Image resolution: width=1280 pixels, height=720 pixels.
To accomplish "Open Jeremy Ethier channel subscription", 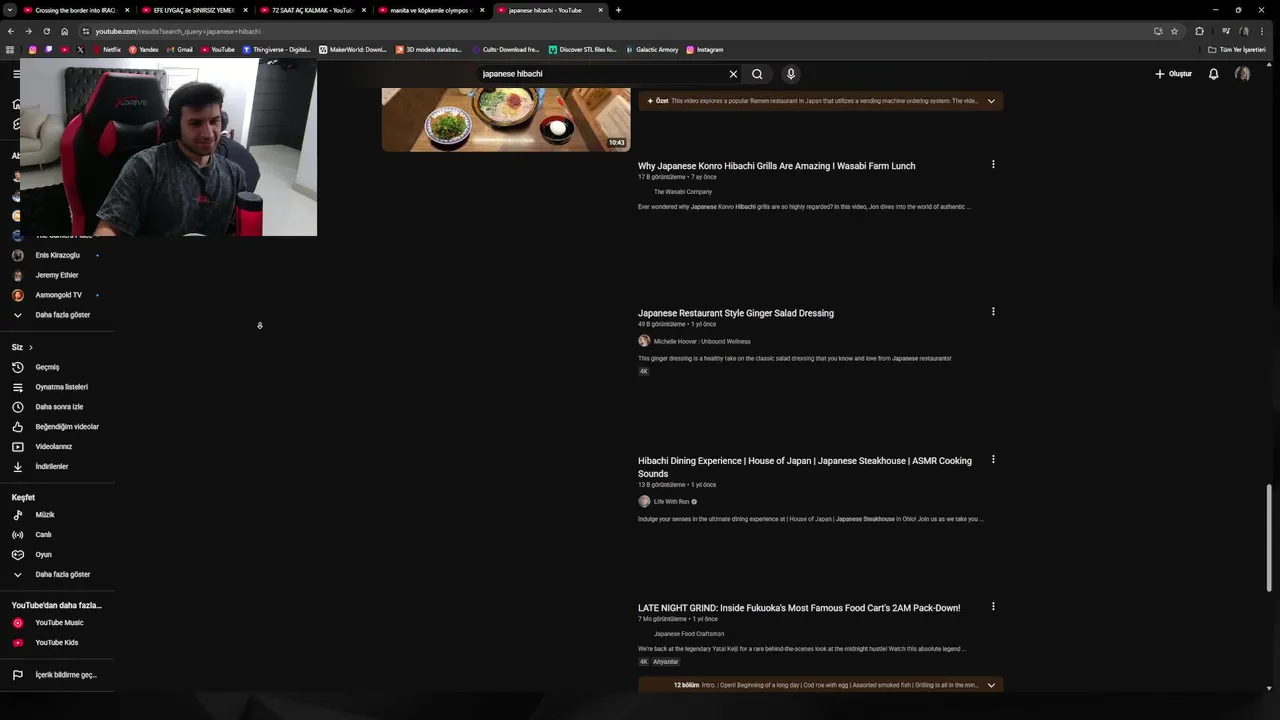I will (57, 275).
